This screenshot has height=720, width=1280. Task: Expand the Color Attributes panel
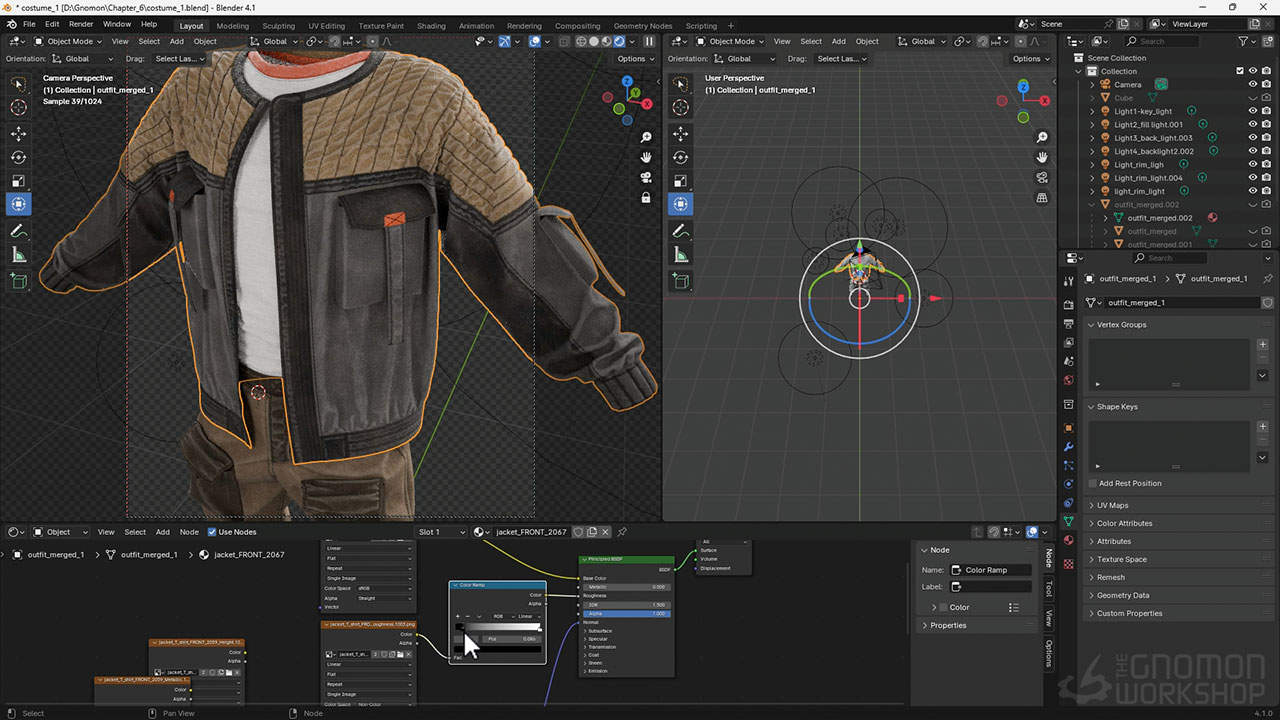1124,523
